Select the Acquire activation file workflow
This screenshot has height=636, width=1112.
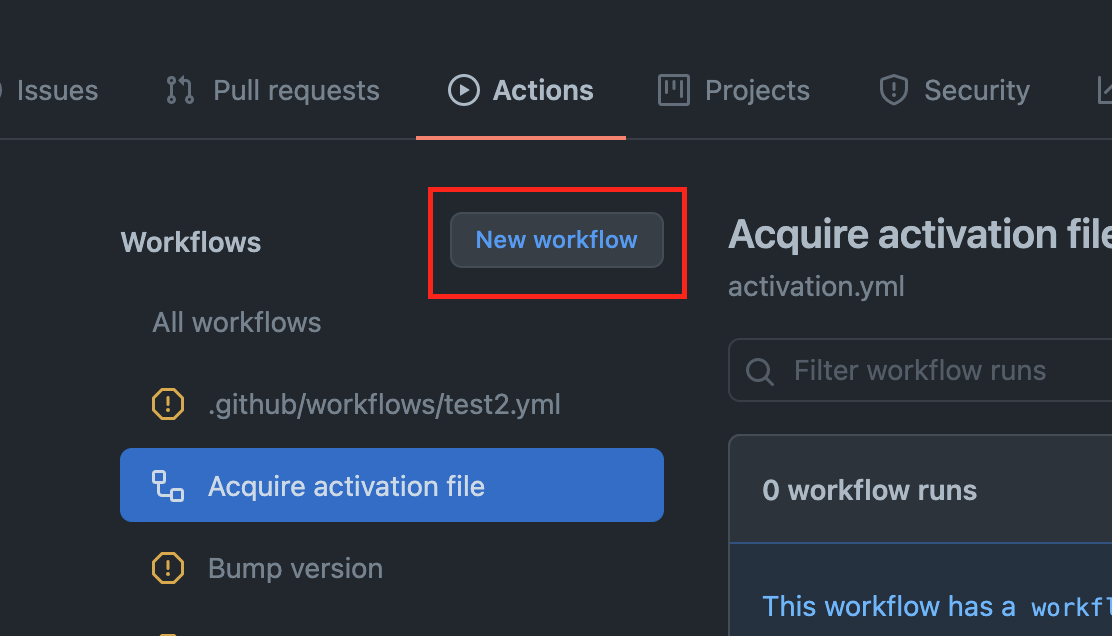(346, 486)
